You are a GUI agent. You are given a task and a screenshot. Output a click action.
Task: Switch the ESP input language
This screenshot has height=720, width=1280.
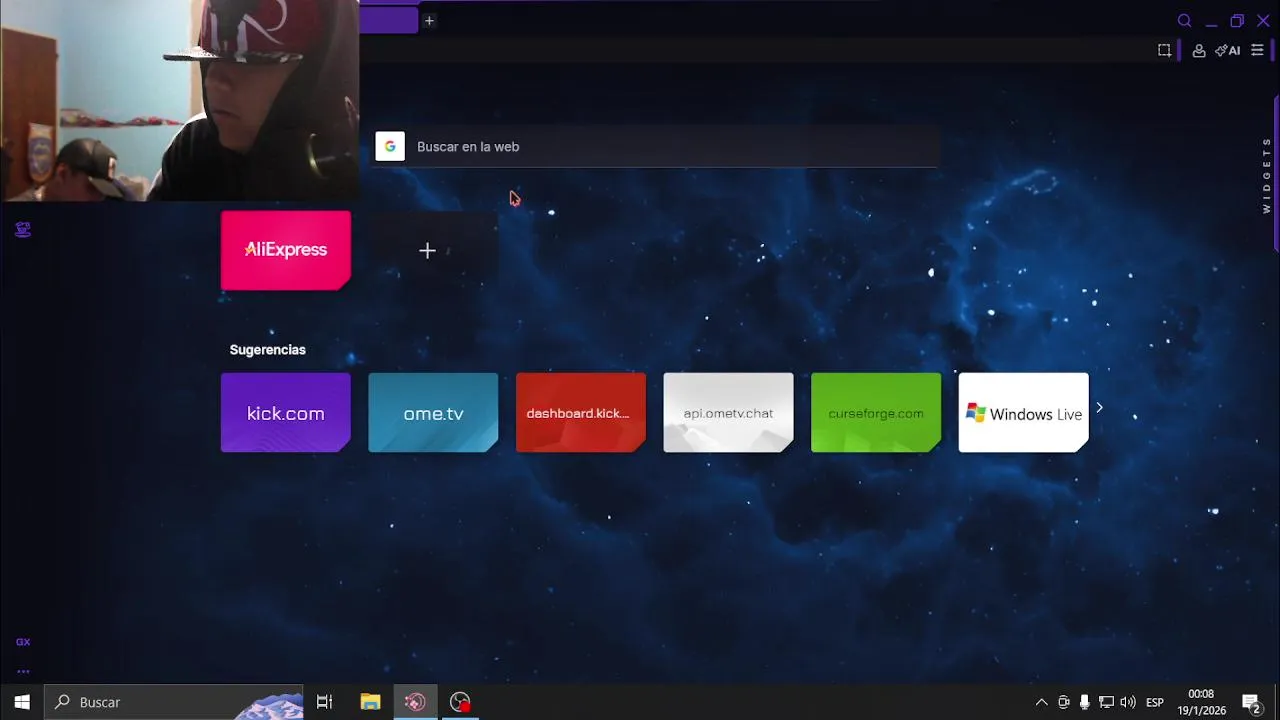point(1155,702)
